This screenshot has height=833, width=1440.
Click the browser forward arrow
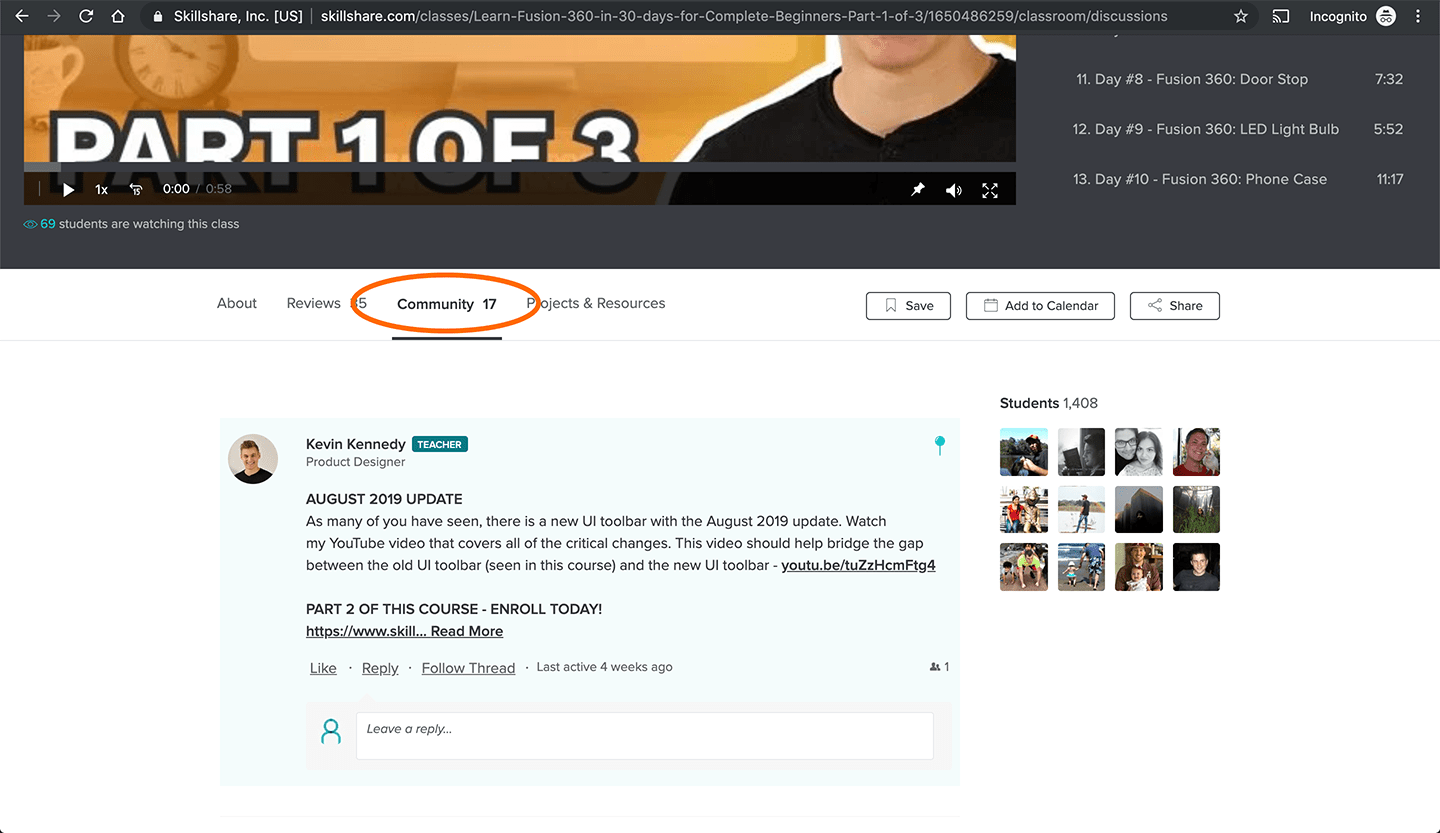[54, 16]
